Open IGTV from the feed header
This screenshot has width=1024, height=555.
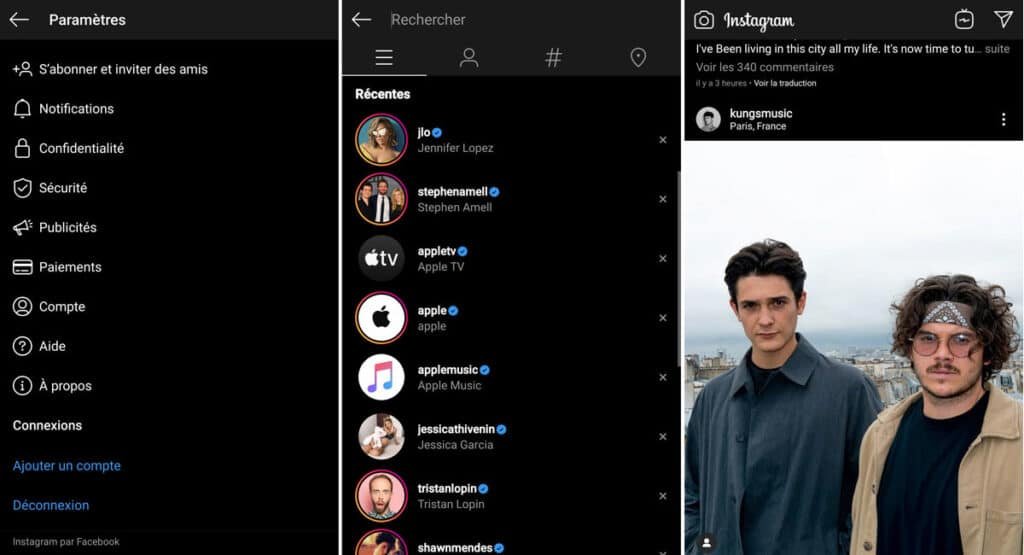click(964, 20)
